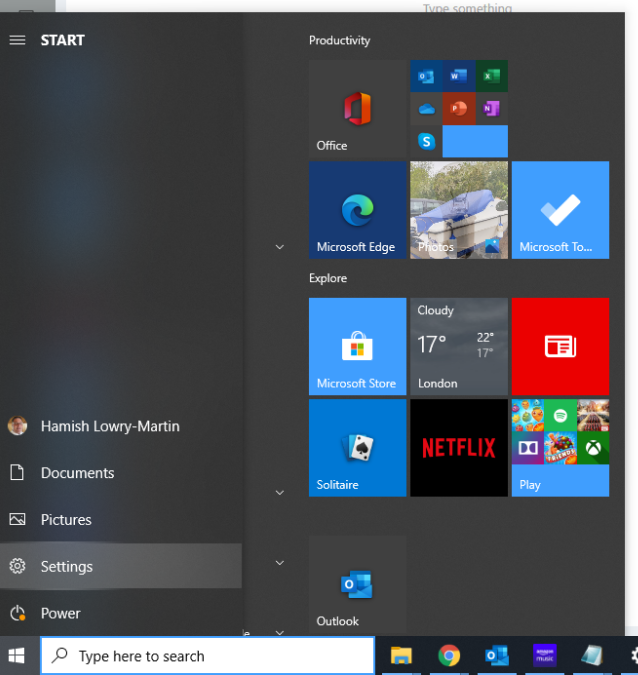Launch Solitaire tile

(x=357, y=448)
